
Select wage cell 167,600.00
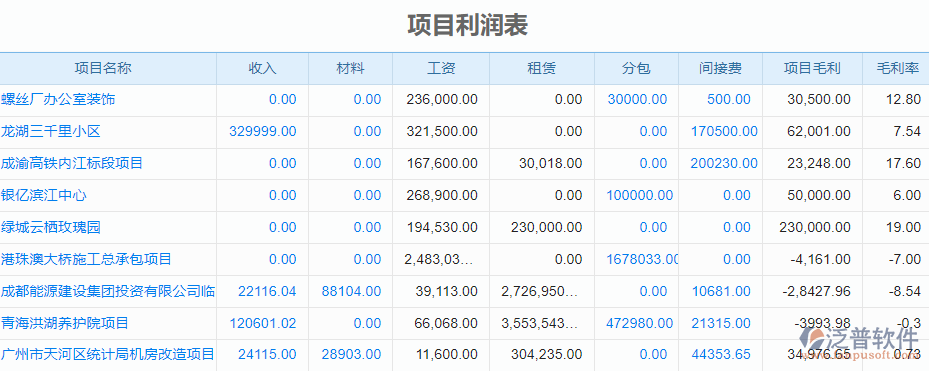442,164
